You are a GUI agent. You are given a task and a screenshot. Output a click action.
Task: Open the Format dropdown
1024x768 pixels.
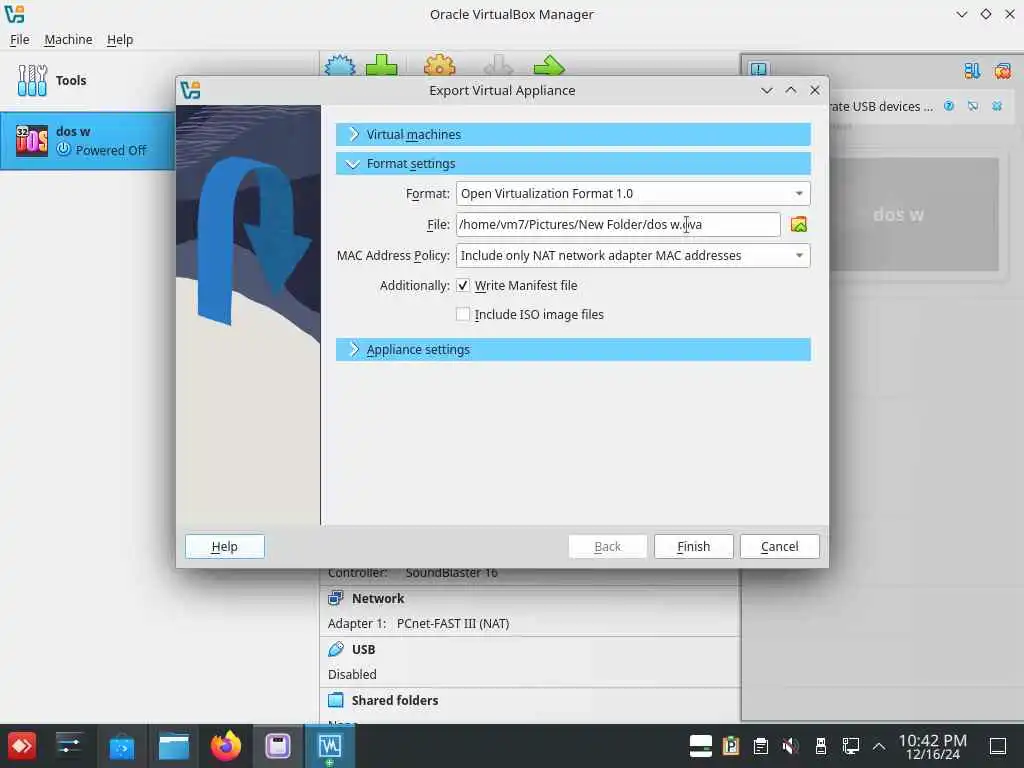click(633, 193)
